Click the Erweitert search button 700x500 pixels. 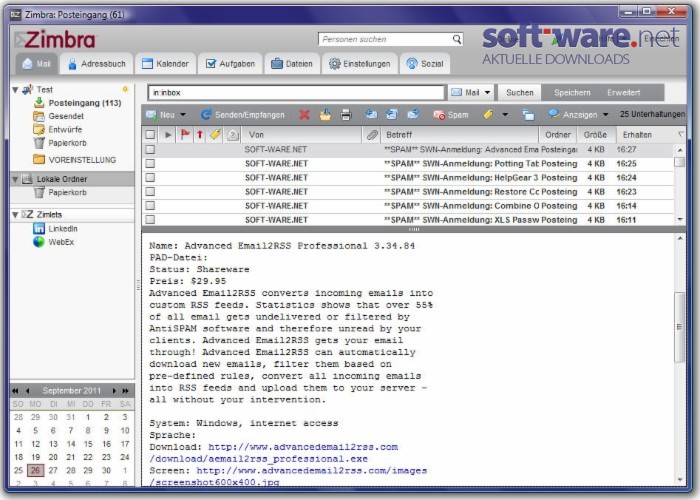click(623, 92)
